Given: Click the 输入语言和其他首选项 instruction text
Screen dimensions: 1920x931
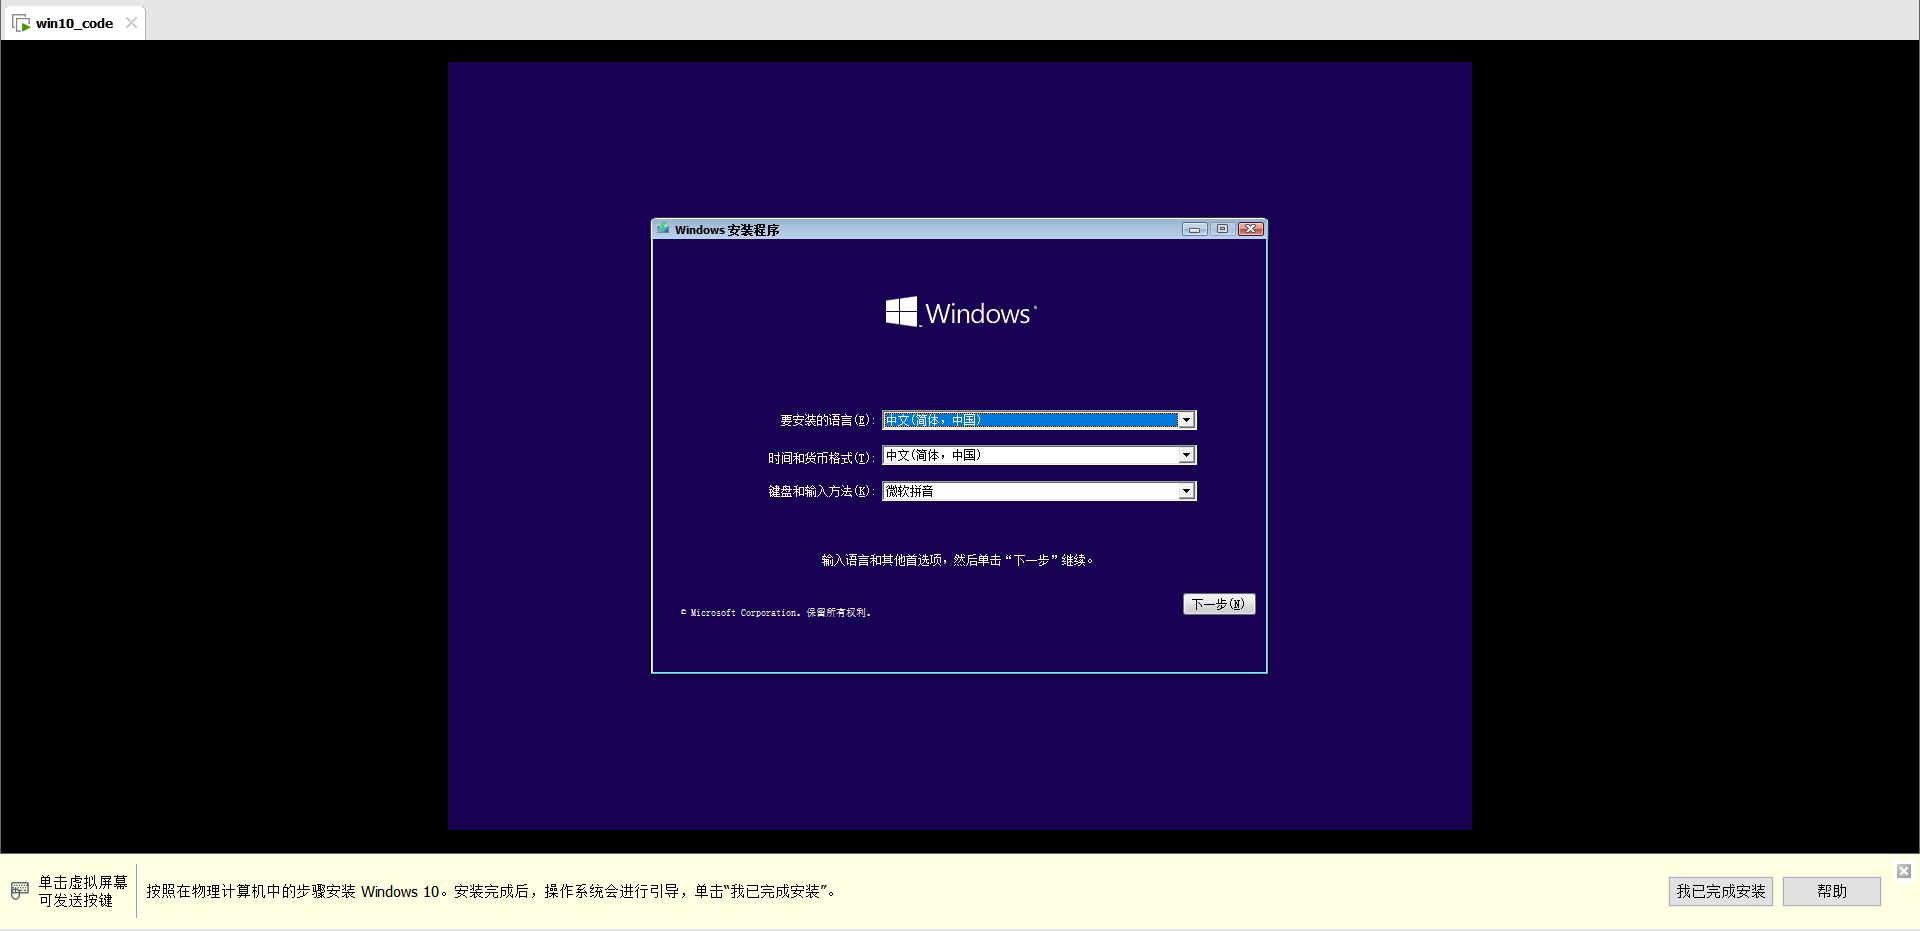Looking at the screenshot, I should pos(957,560).
